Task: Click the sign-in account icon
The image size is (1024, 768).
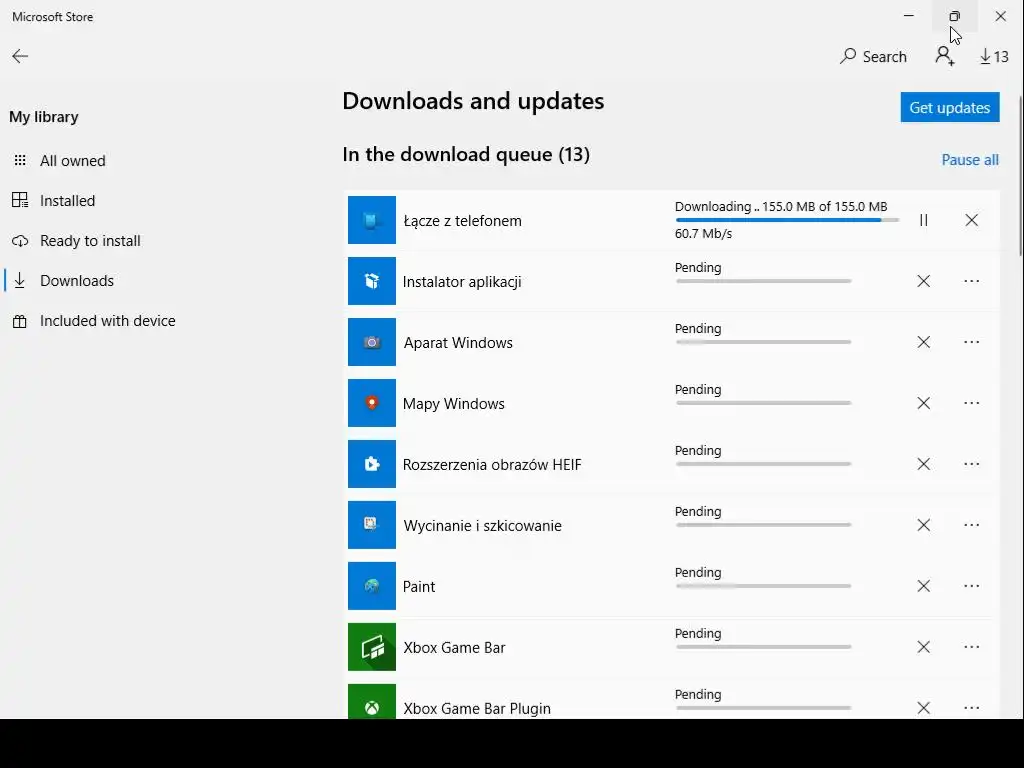Action: tap(944, 56)
